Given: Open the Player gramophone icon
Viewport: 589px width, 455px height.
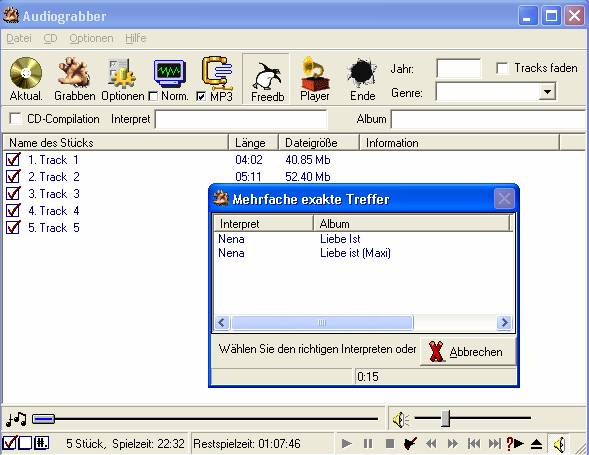Looking at the screenshot, I should (315, 73).
